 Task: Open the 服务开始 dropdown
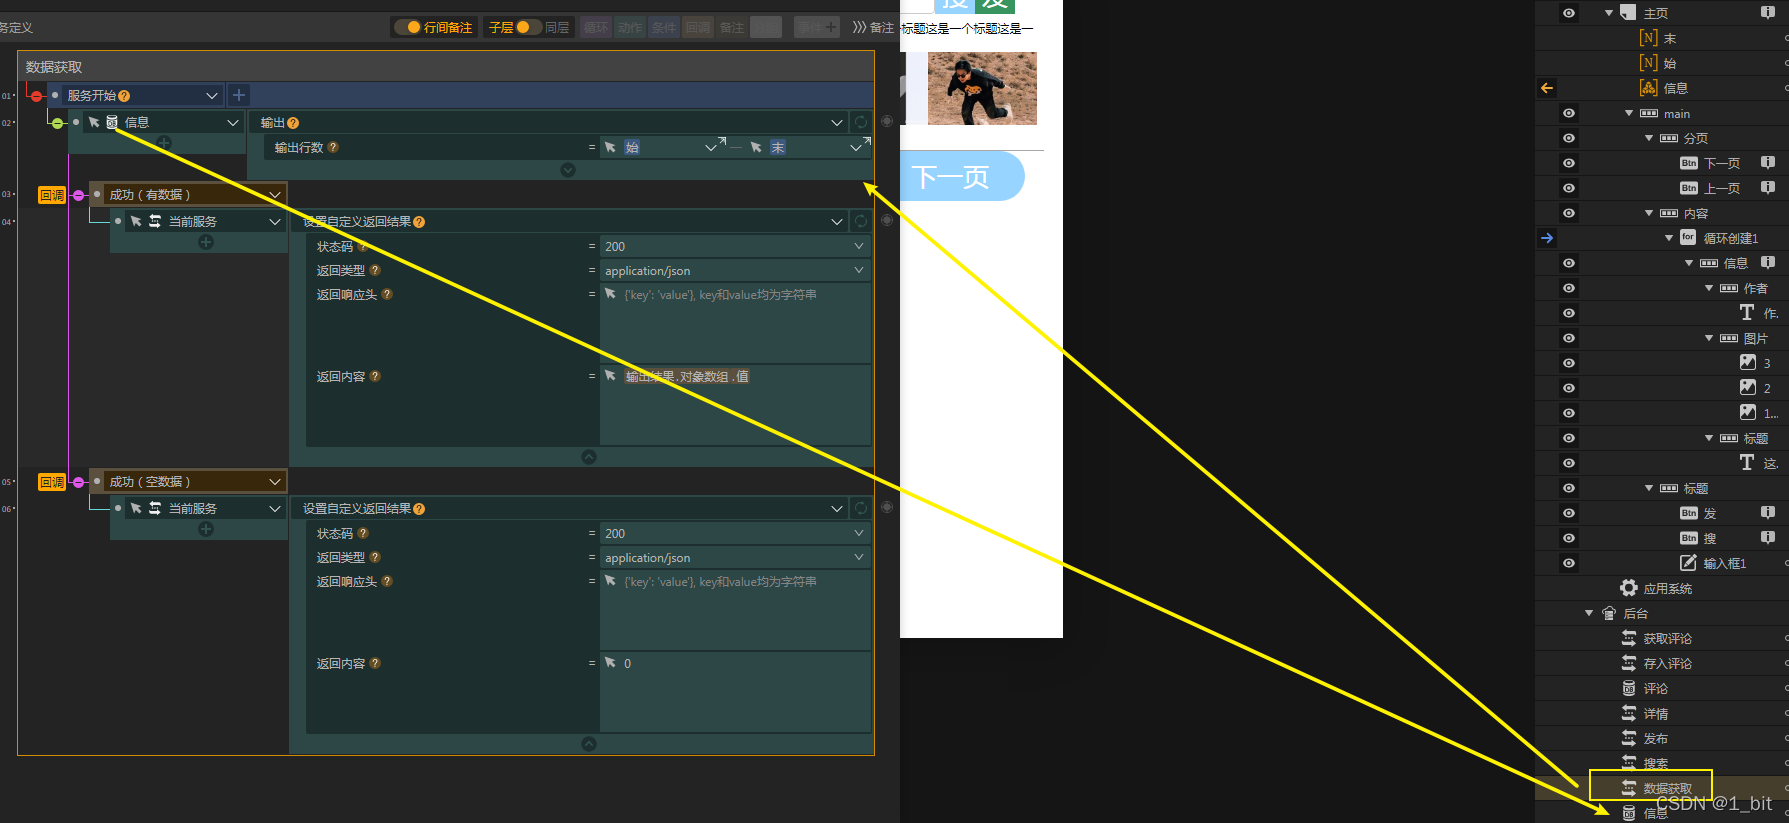tap(212, 96)
